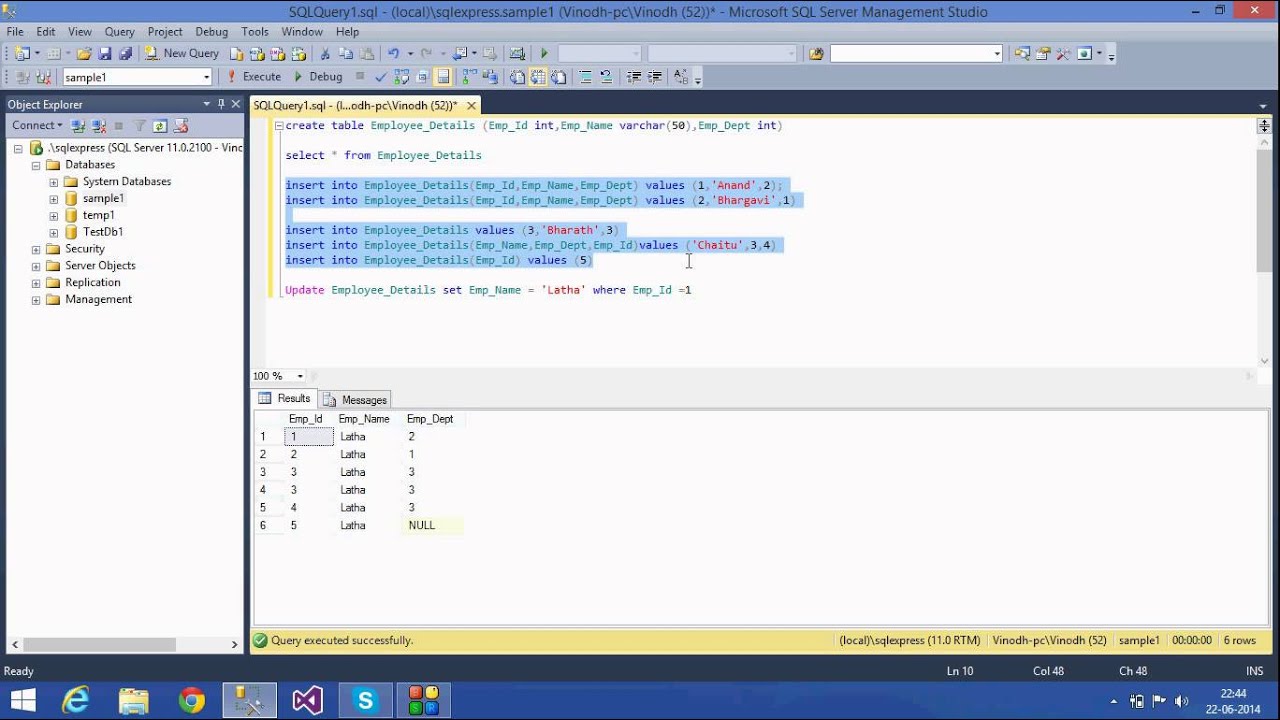Click the Change Connection icon

click(43, 77)
